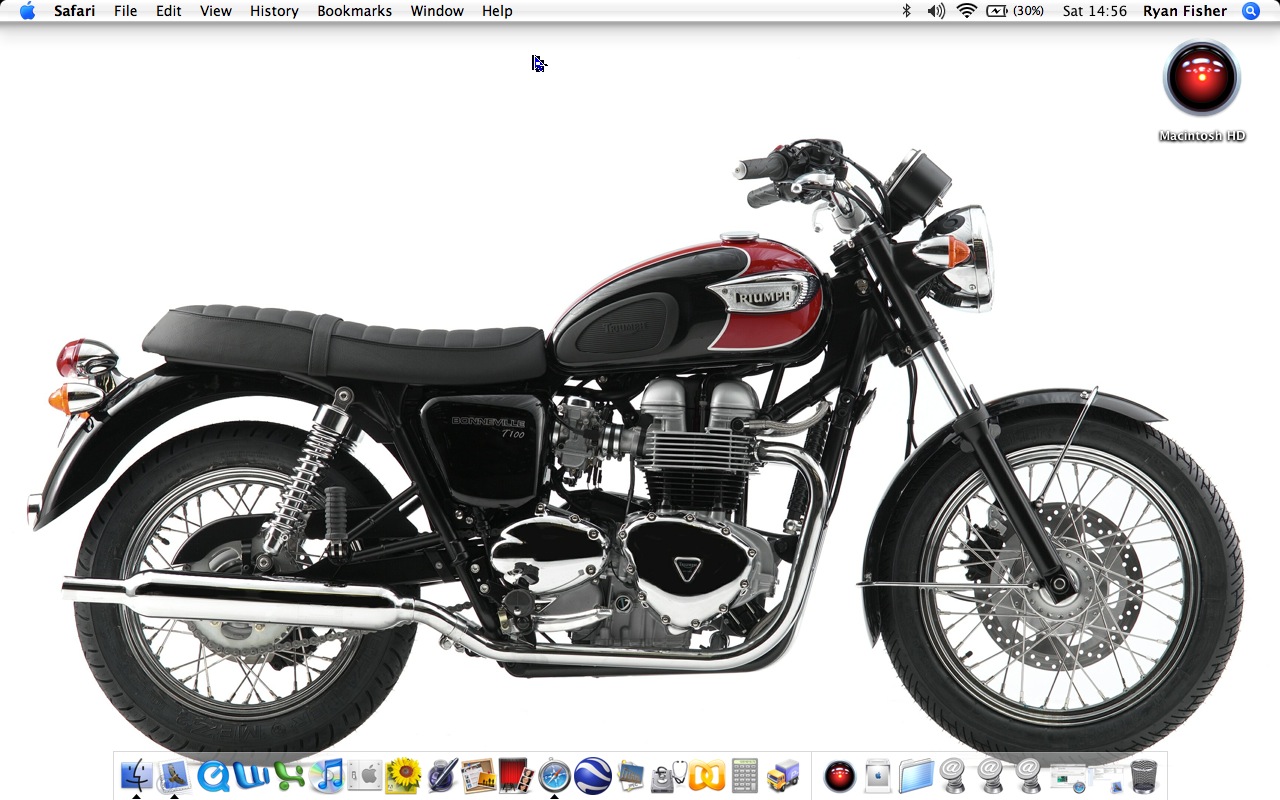Launch Google Earth from the Dock
Viewport: 1280px width, 800px height.
pos(593,776)
